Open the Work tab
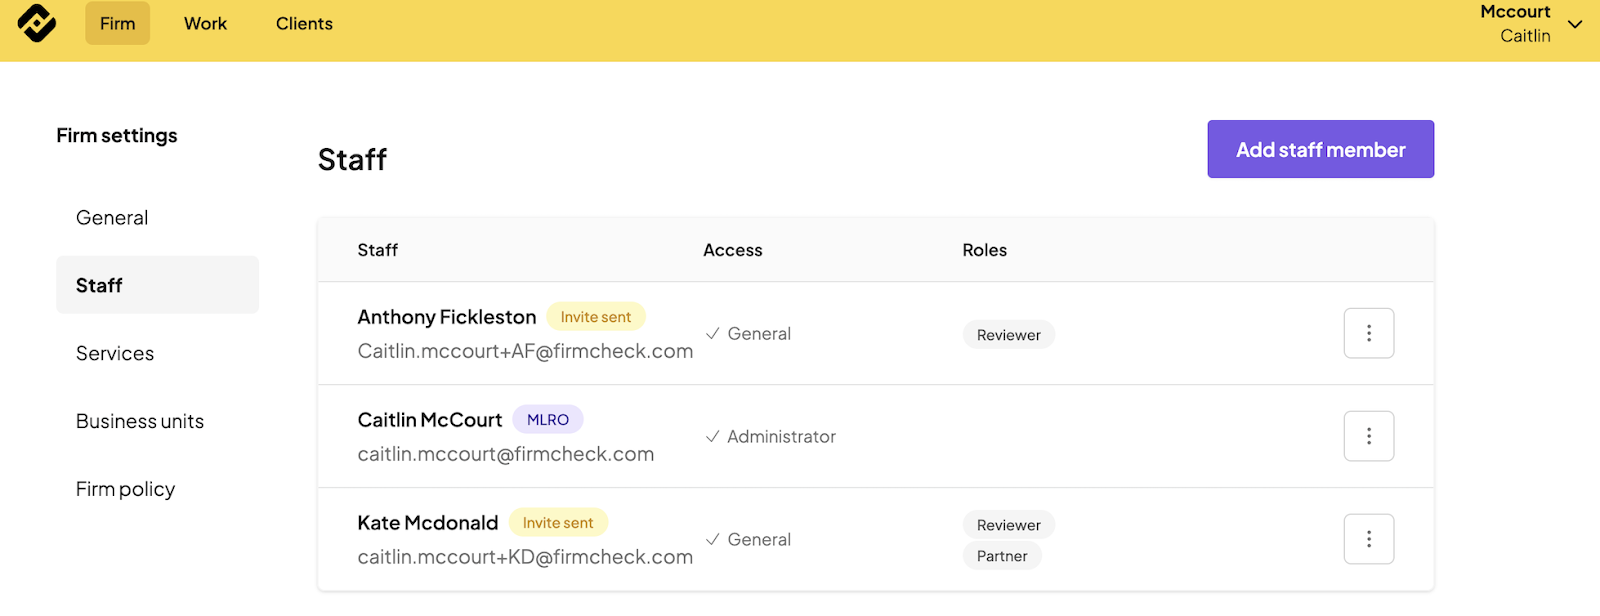Image resolution: width=1600 pixels, height=616 pixels. click(205, 24)
